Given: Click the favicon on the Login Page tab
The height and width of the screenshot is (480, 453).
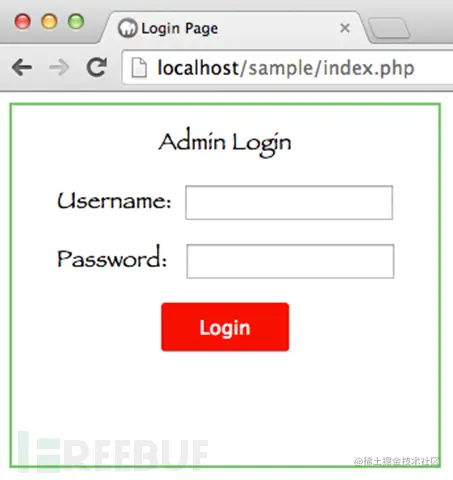Looking at the screenshot, I should (127, 28).
